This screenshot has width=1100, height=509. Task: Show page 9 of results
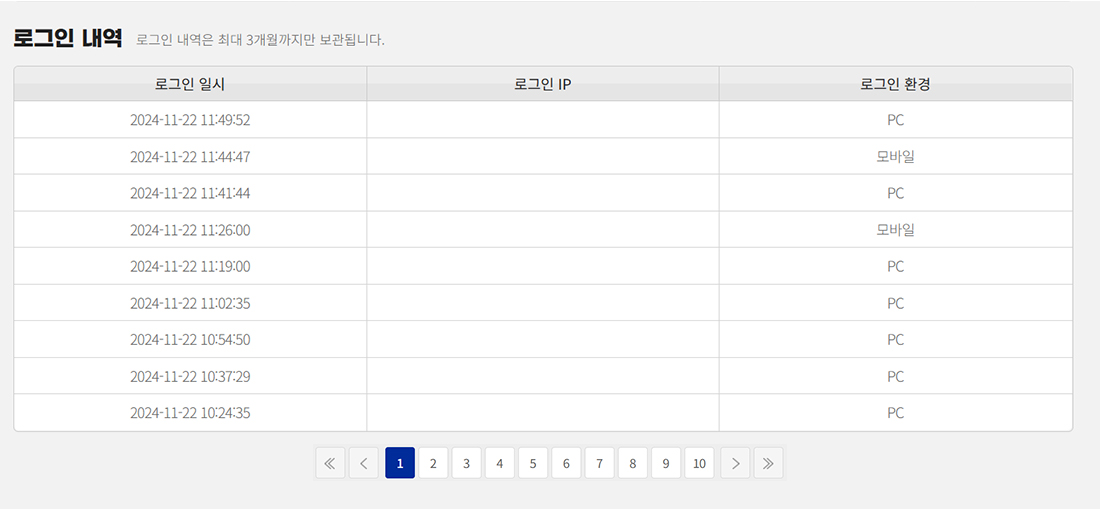coord(666,463)
